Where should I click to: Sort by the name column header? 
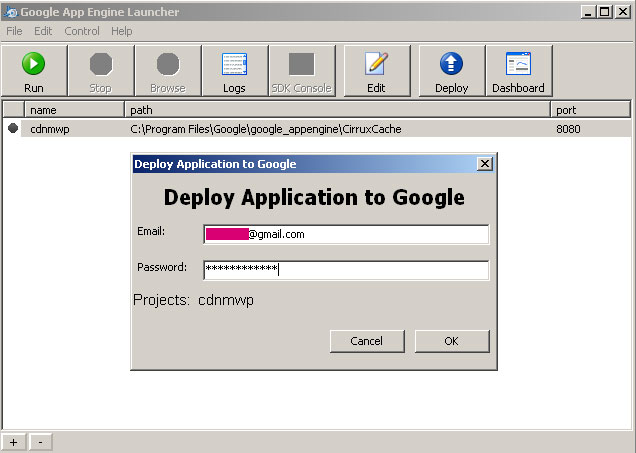pos(75,110)
